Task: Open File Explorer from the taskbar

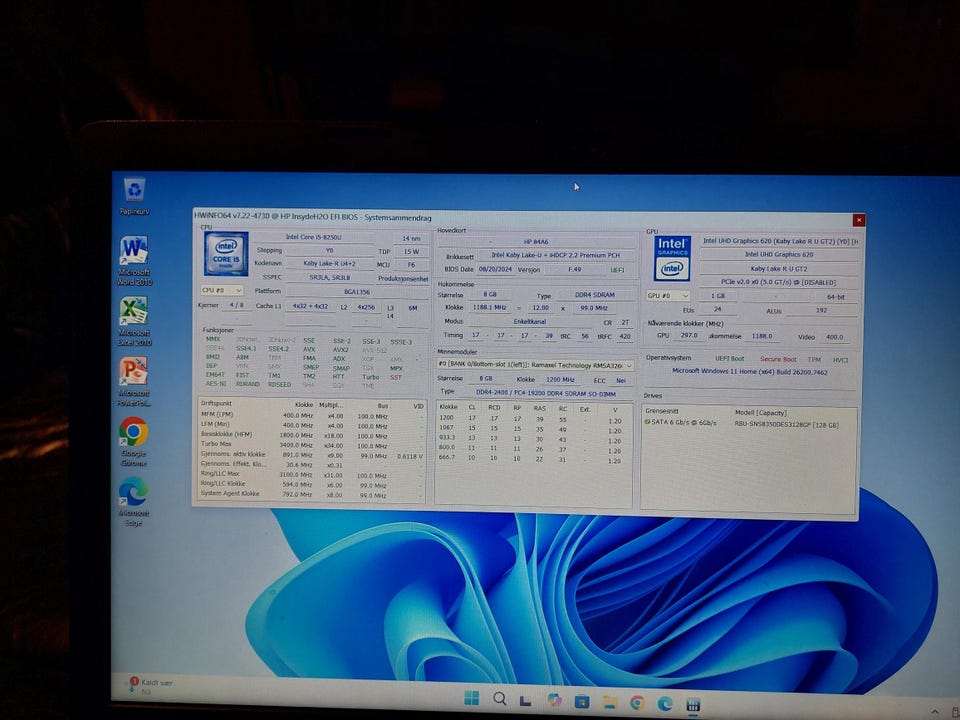Action: pyautogui.click(x=609, y=702)
